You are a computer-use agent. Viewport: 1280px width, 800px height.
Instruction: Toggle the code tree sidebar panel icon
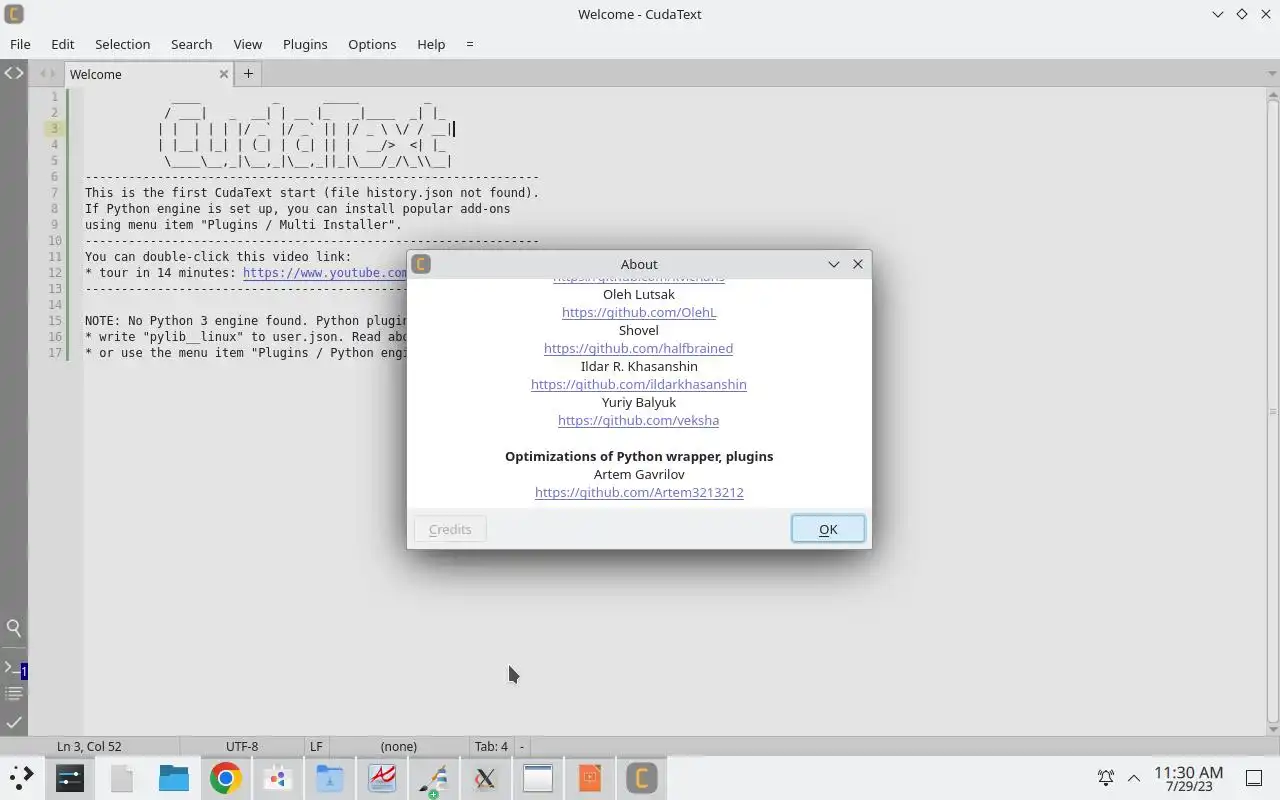pos(14,73)
